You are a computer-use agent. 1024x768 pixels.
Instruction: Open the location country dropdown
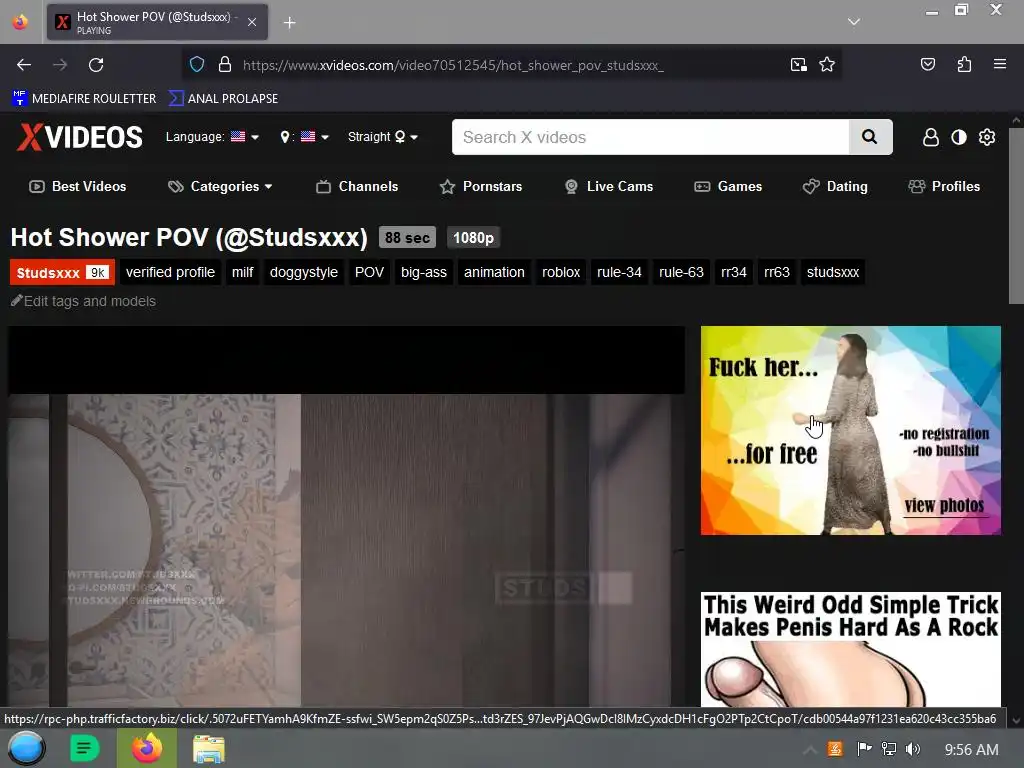(x=304, y=136)
